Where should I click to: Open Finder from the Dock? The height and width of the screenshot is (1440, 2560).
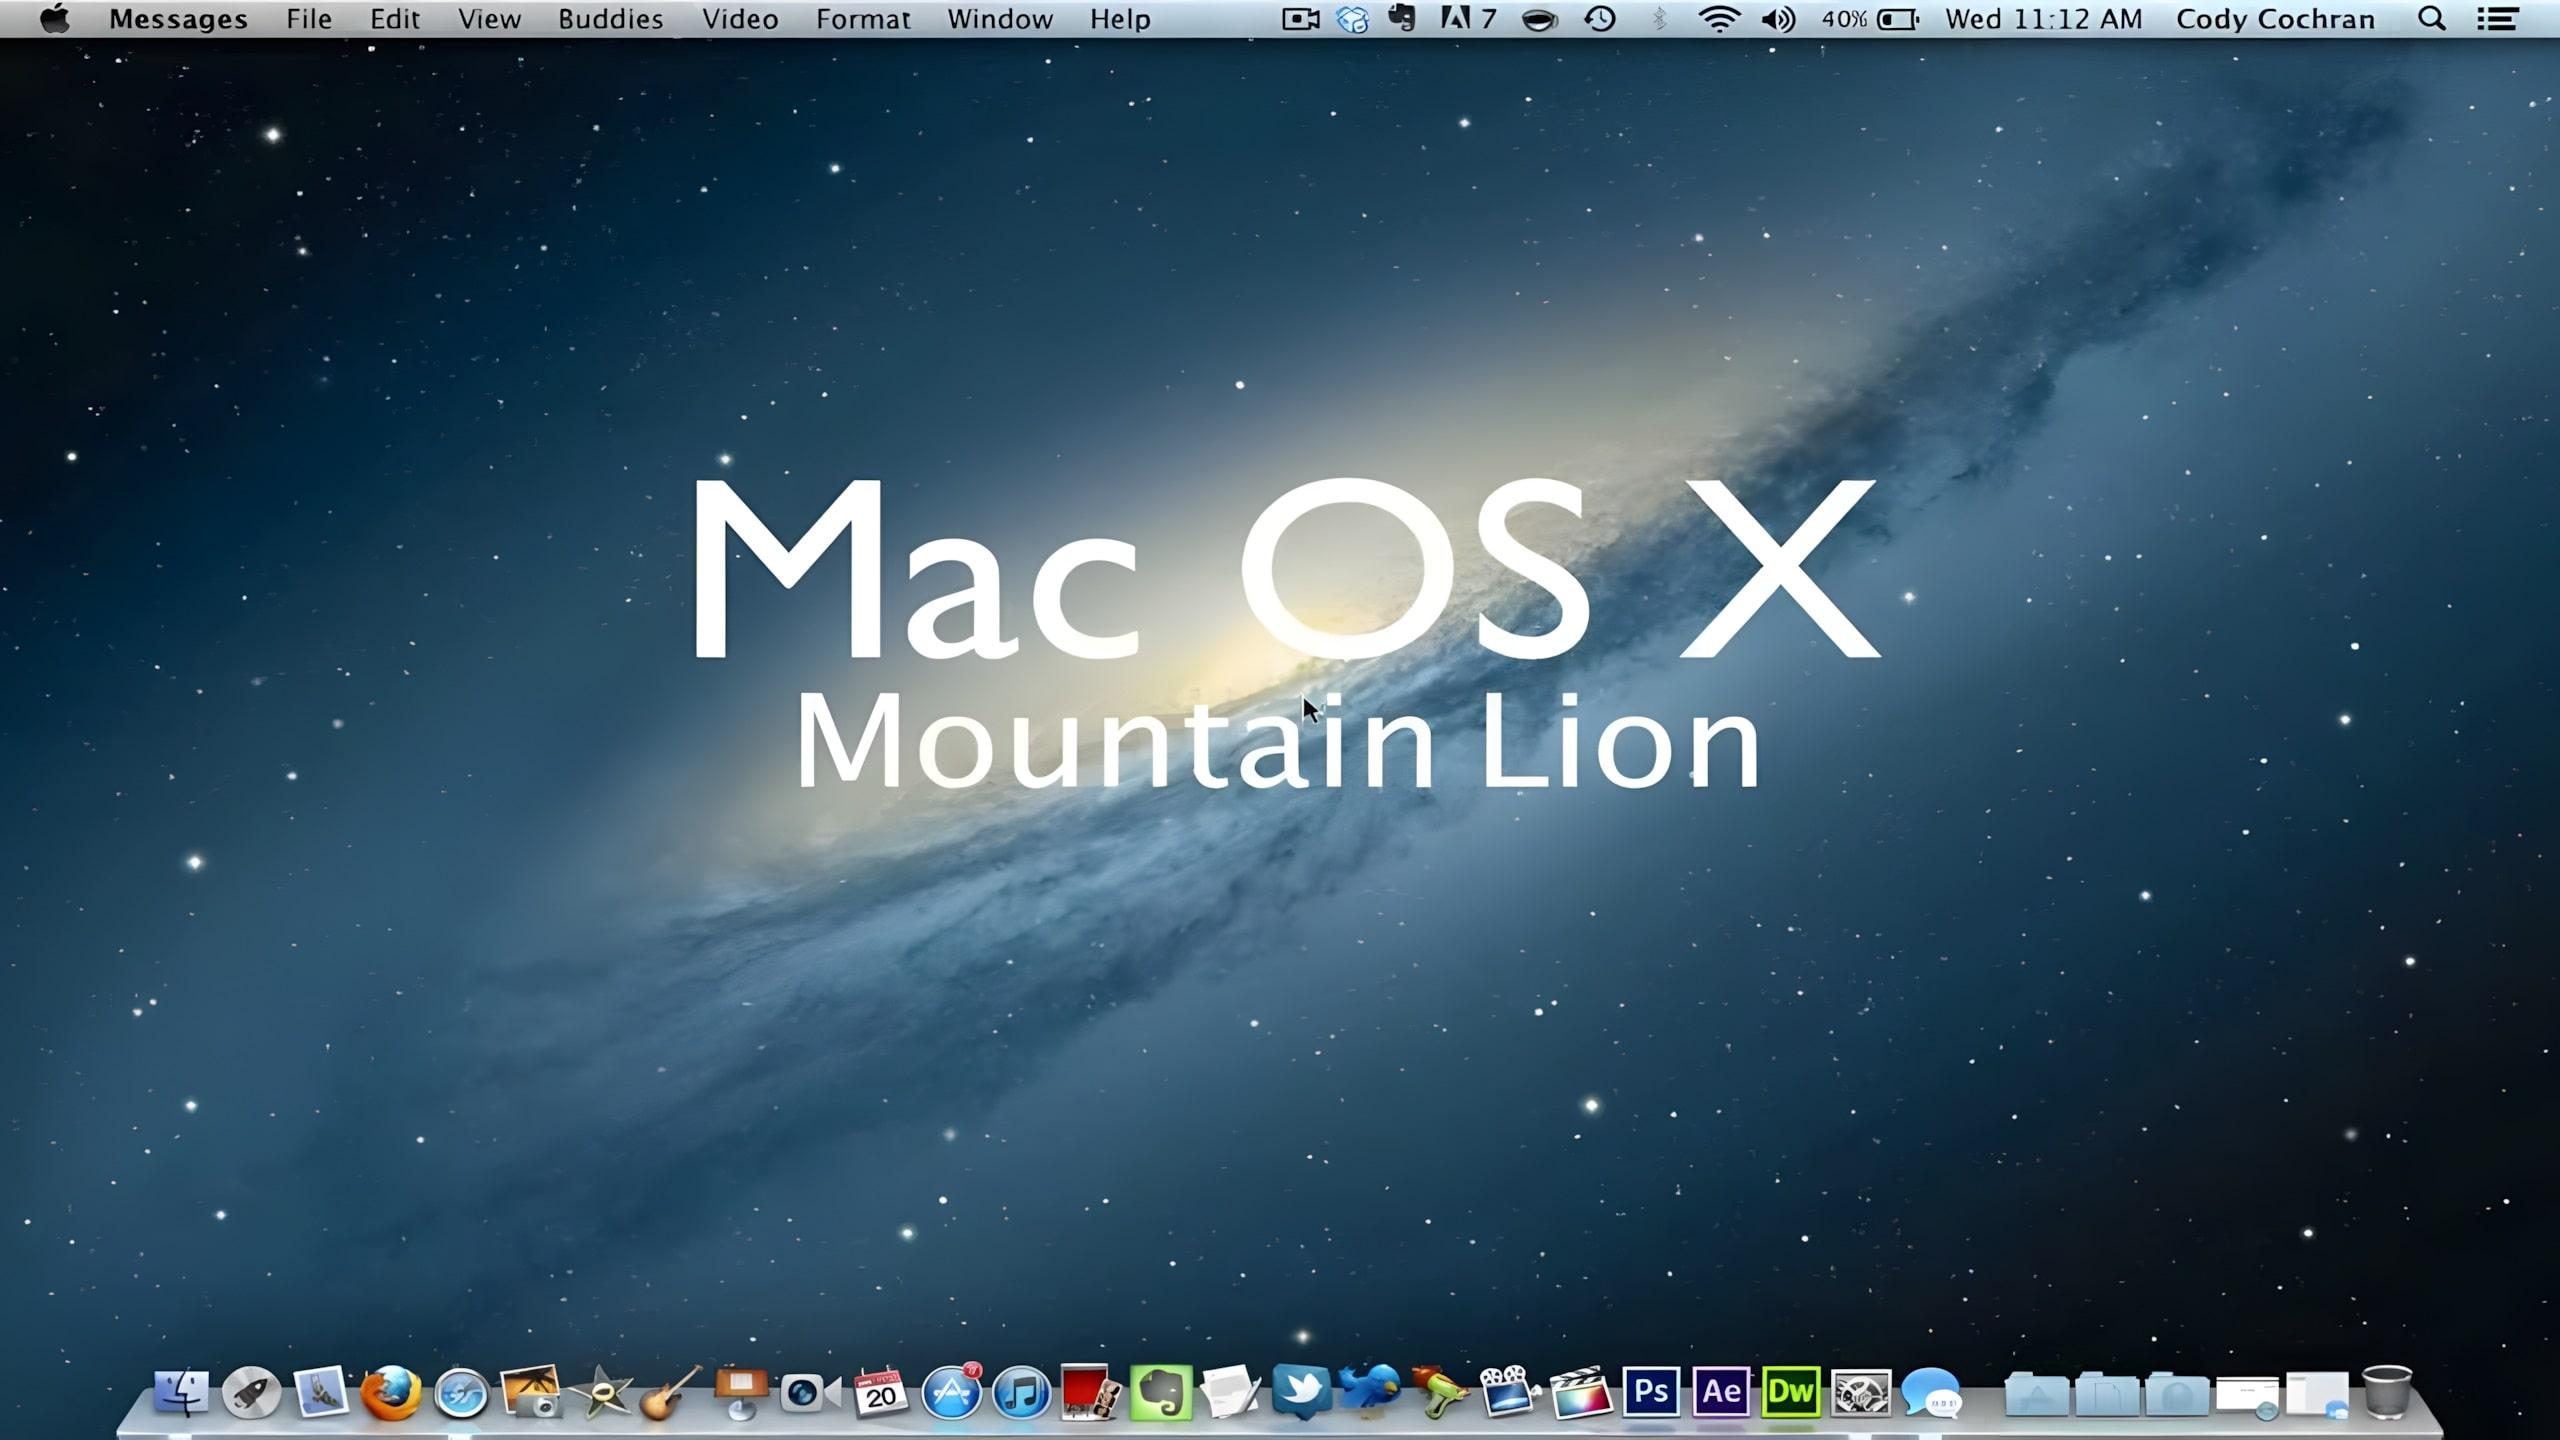pos(181,1392)
